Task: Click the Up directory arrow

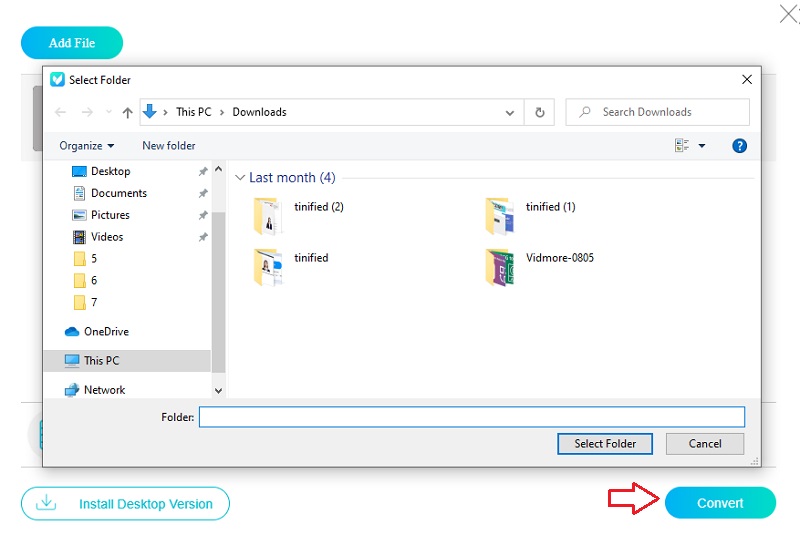Action: pyautogui.click(x=127, y=112)
